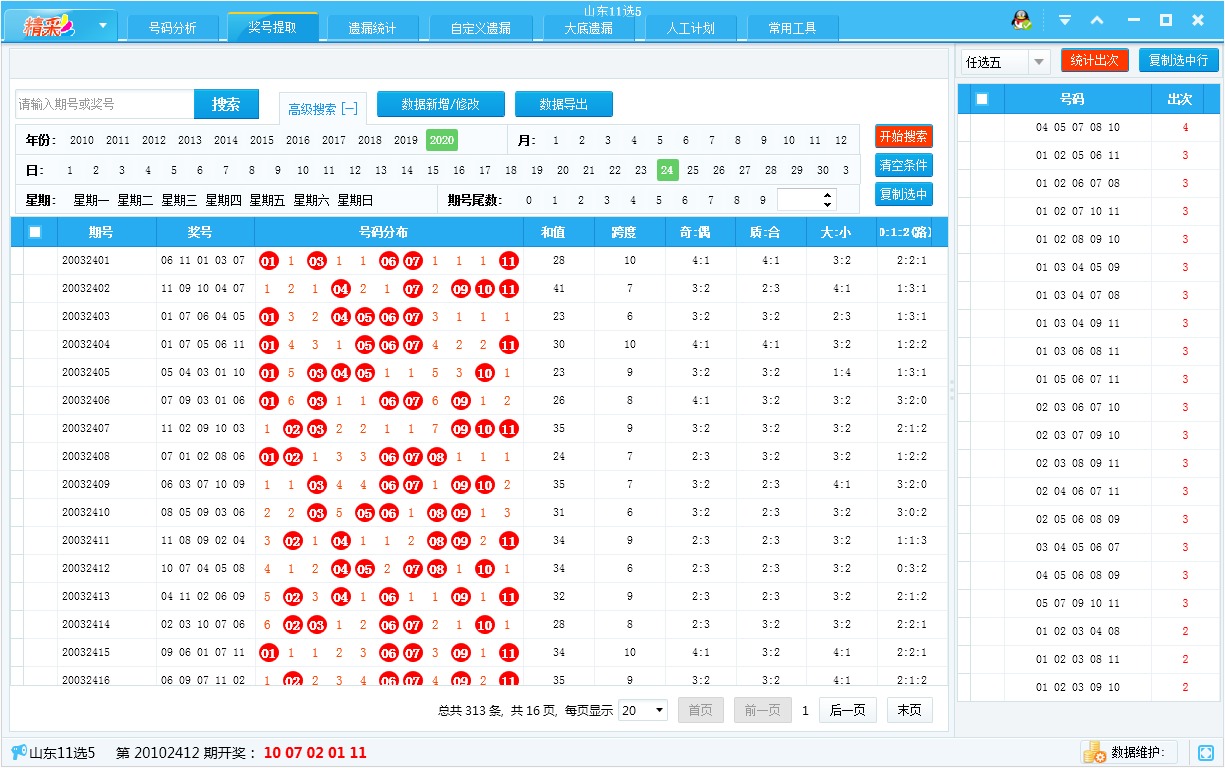Toggle the select-all checkbox in the results table header
Viewport: 1225px width, 768px height.
click(35, 231)
